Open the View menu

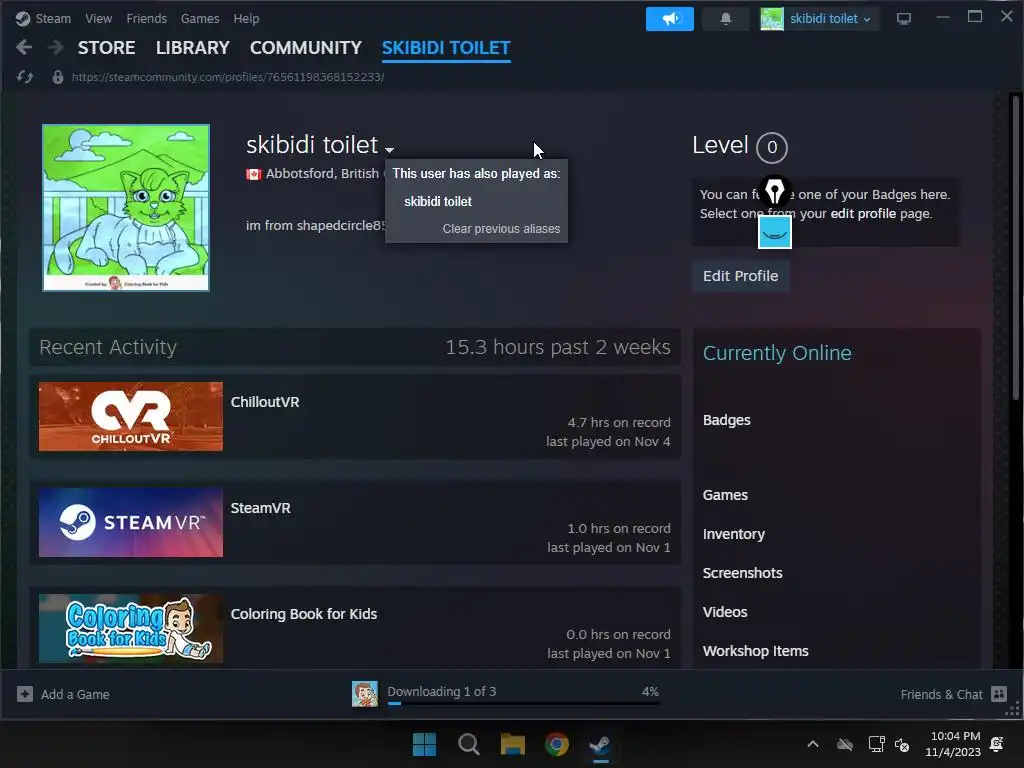[x=99, y=18]
